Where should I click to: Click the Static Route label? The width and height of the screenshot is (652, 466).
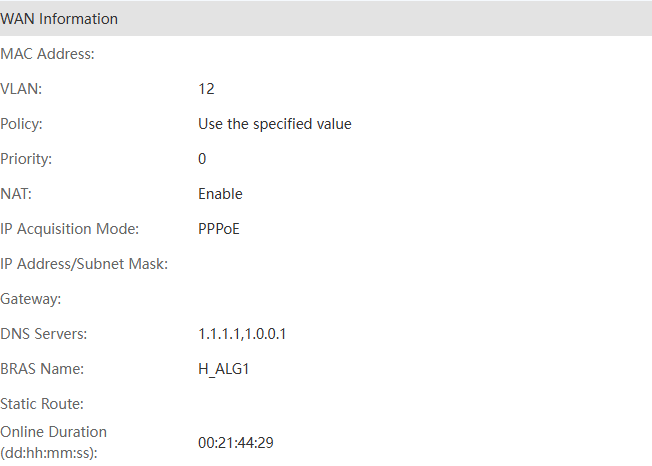tap(42, 404)
